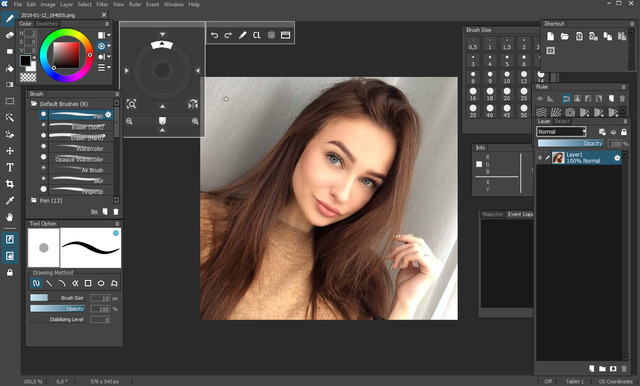Open the color list options dropdown arrow
The width and height of the screenshot is (640, 386).
tap(109, 67)
